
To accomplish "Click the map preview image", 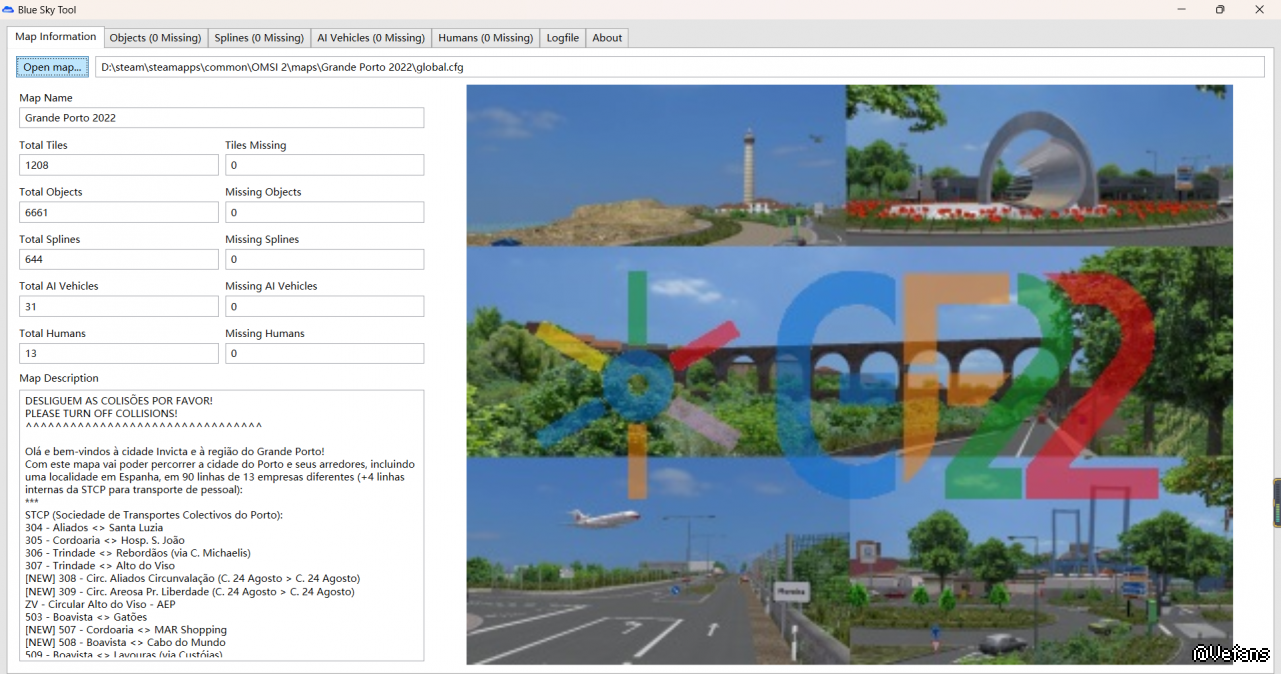I will 849,374.
